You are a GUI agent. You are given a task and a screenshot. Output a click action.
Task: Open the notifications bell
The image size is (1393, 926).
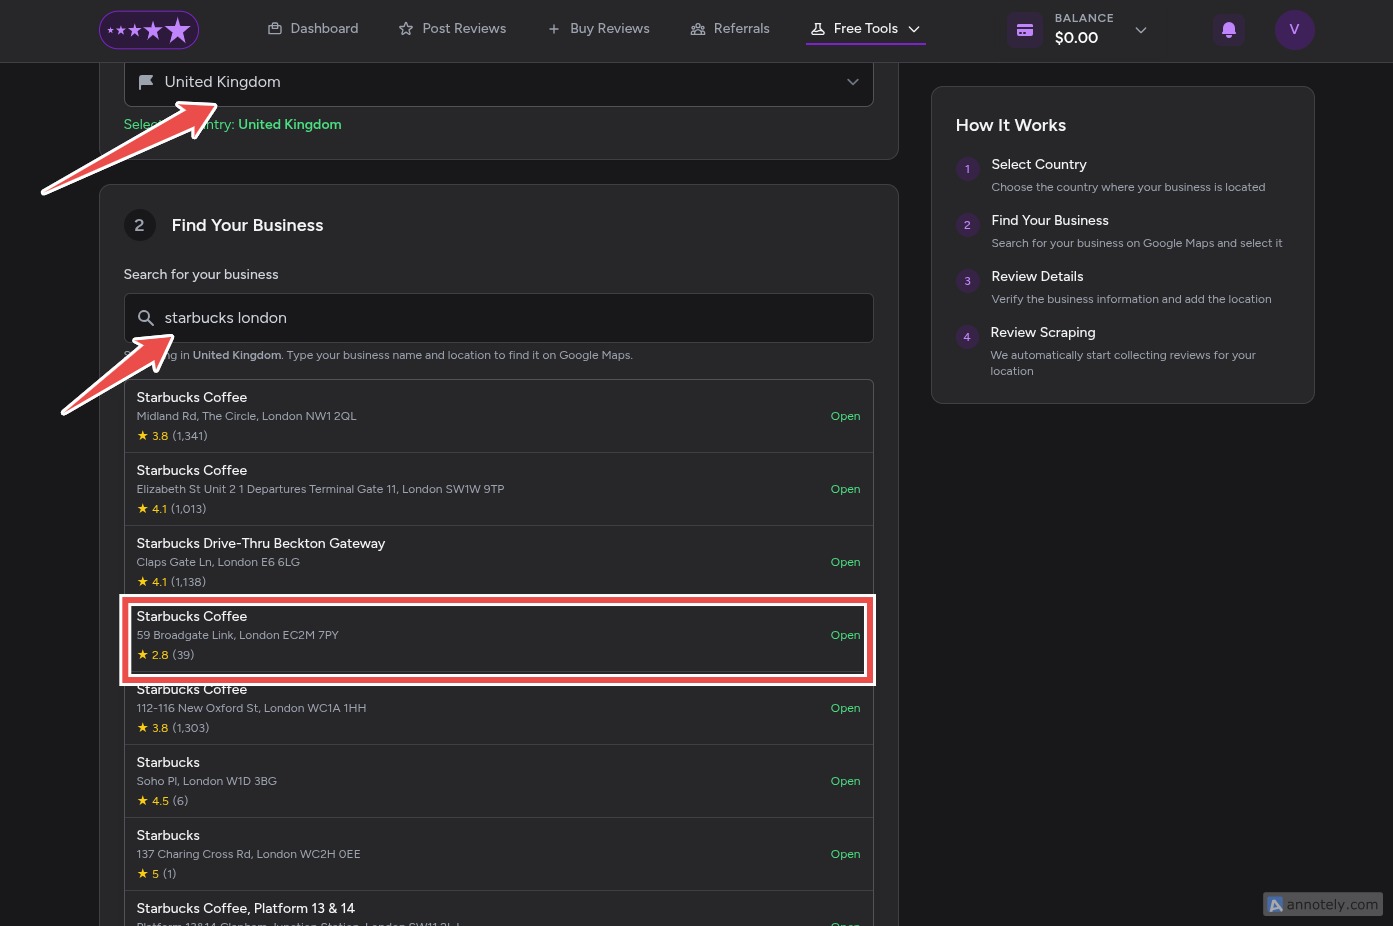(1228, 30)
